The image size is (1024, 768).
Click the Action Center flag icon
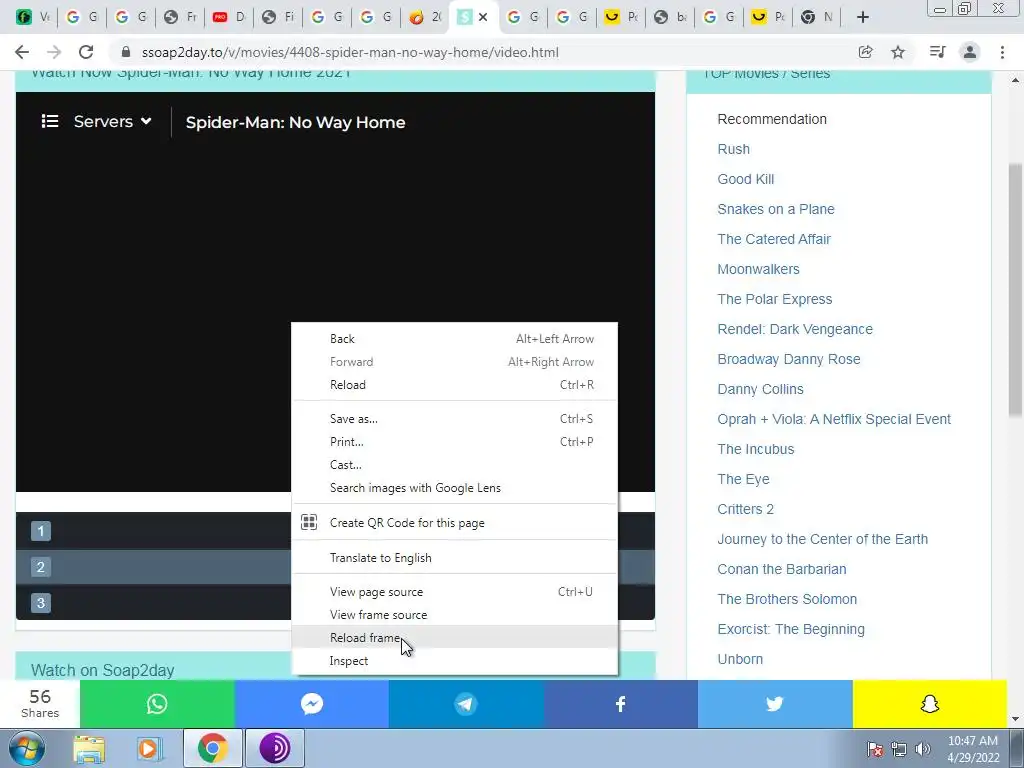[x=874, y=749]
